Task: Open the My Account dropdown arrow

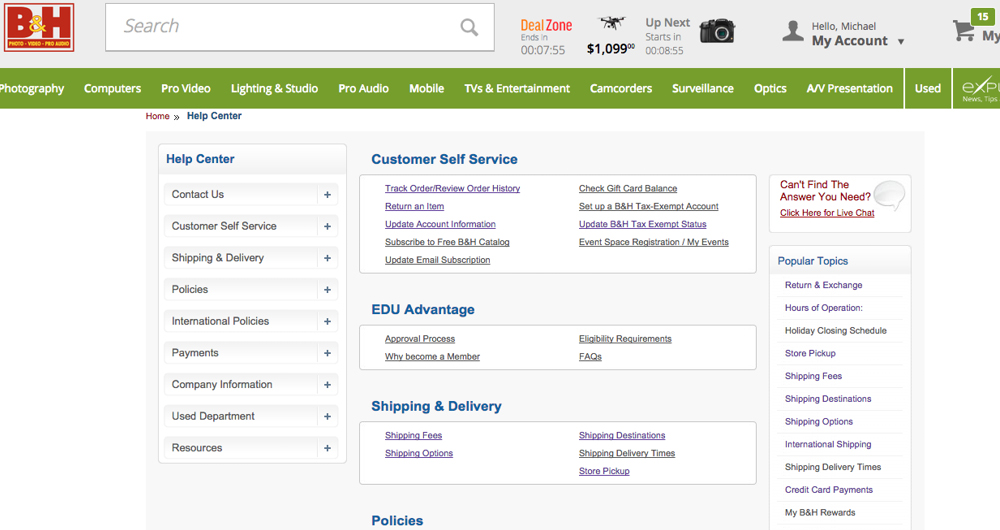Action: 901,41
